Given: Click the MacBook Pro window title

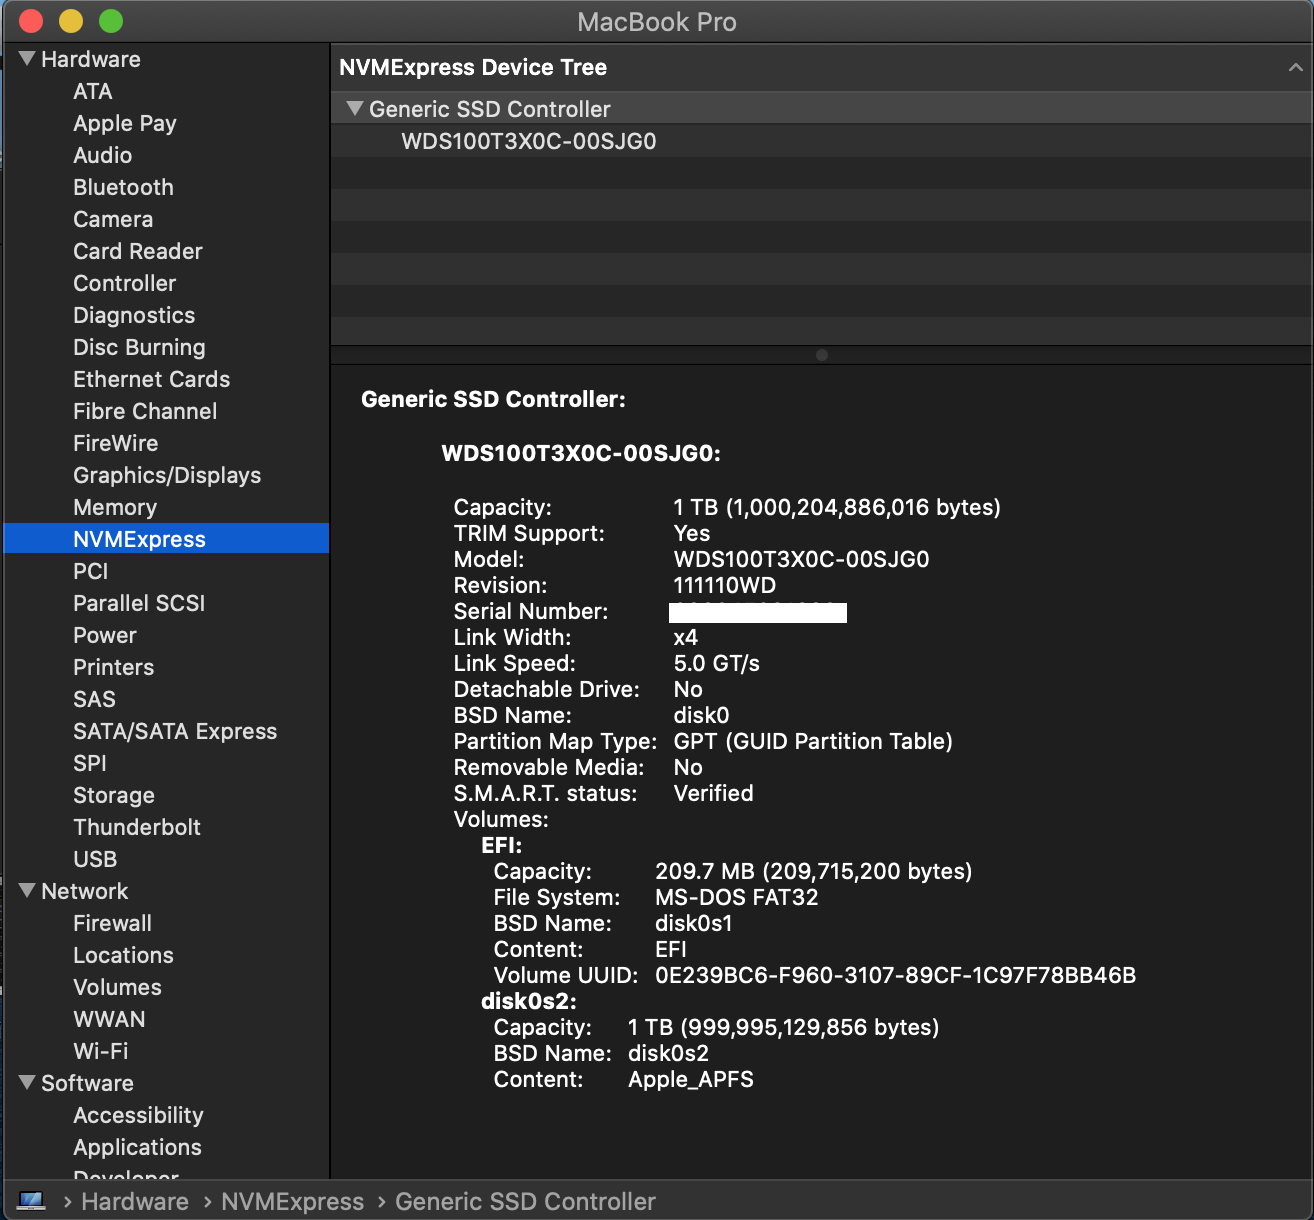Looking at the screenshot, I should tap(657, 21).
